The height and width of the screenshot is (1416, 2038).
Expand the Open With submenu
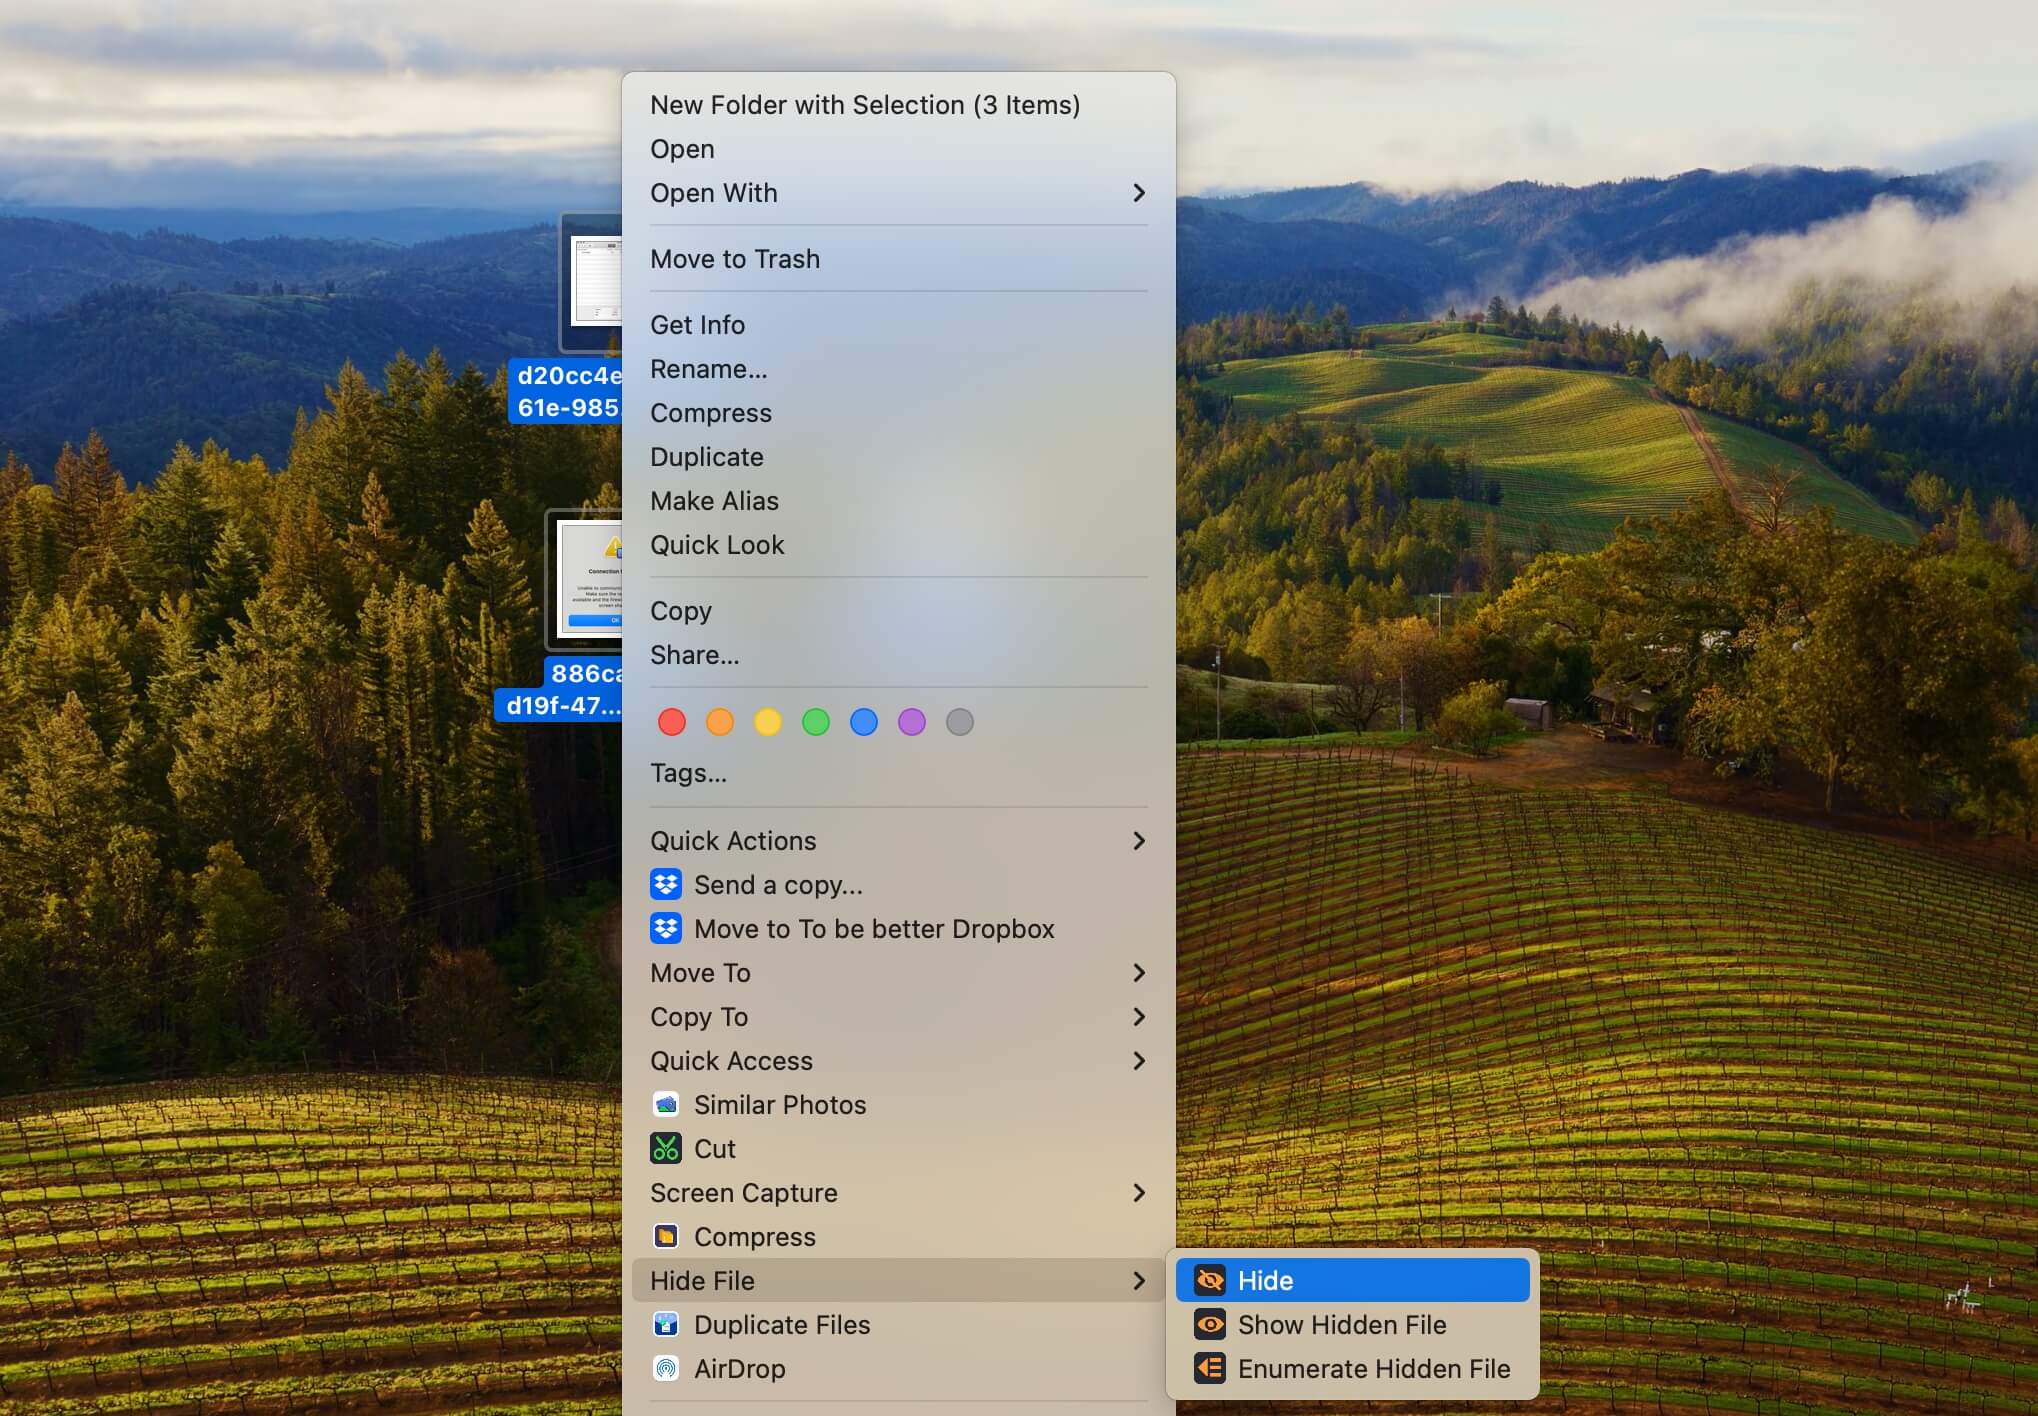click(1139, 193)
